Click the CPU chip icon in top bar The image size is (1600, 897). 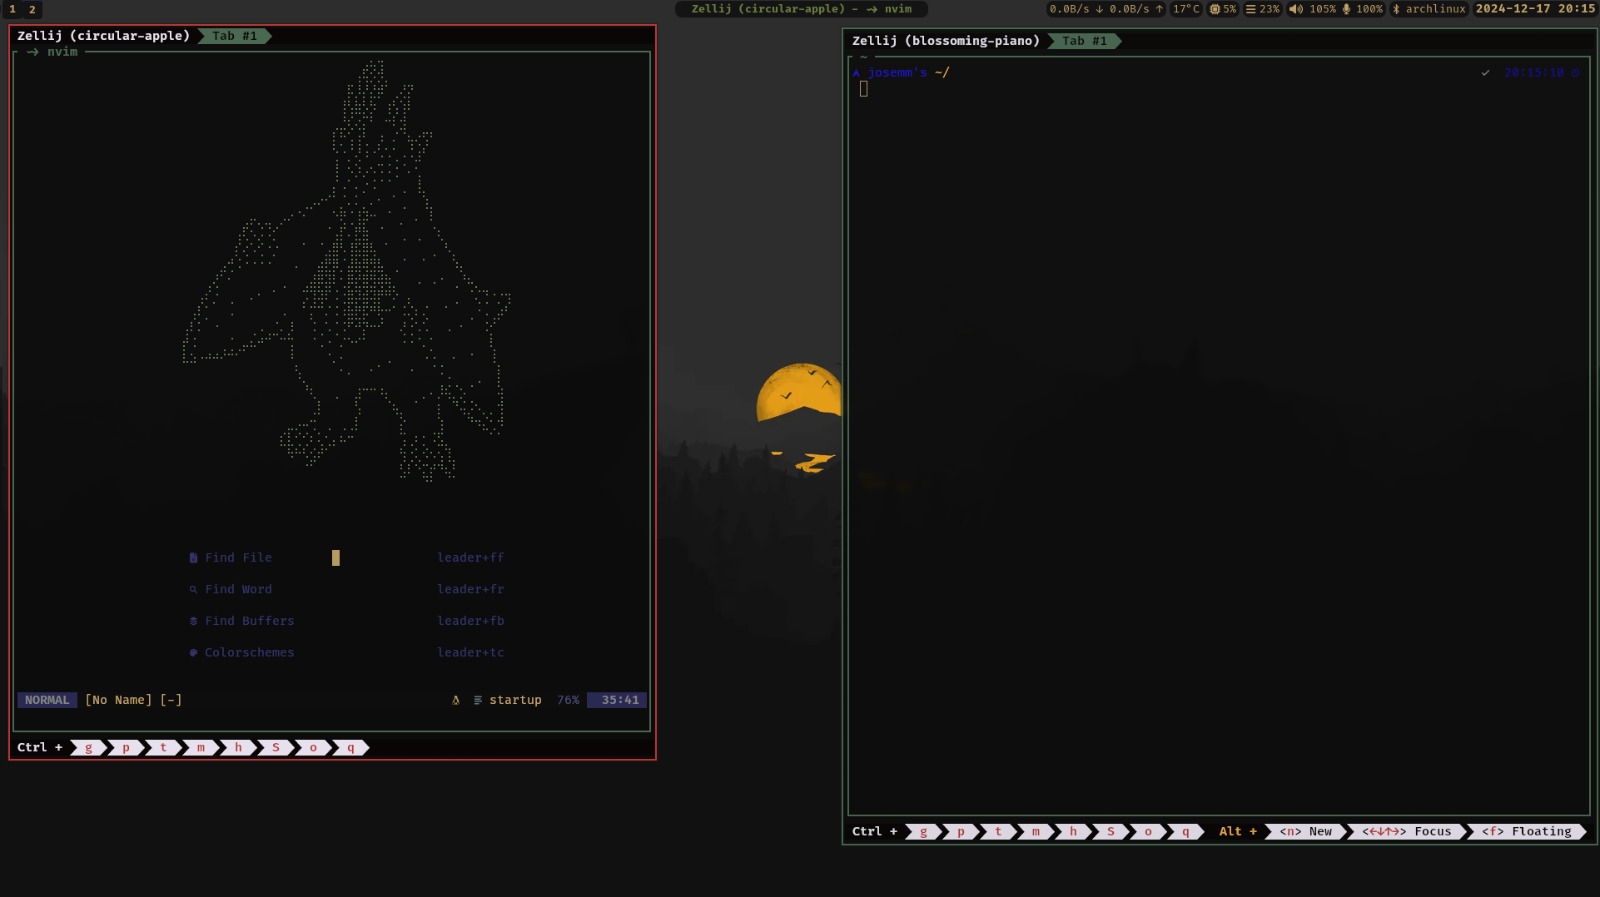point(1214,9)
